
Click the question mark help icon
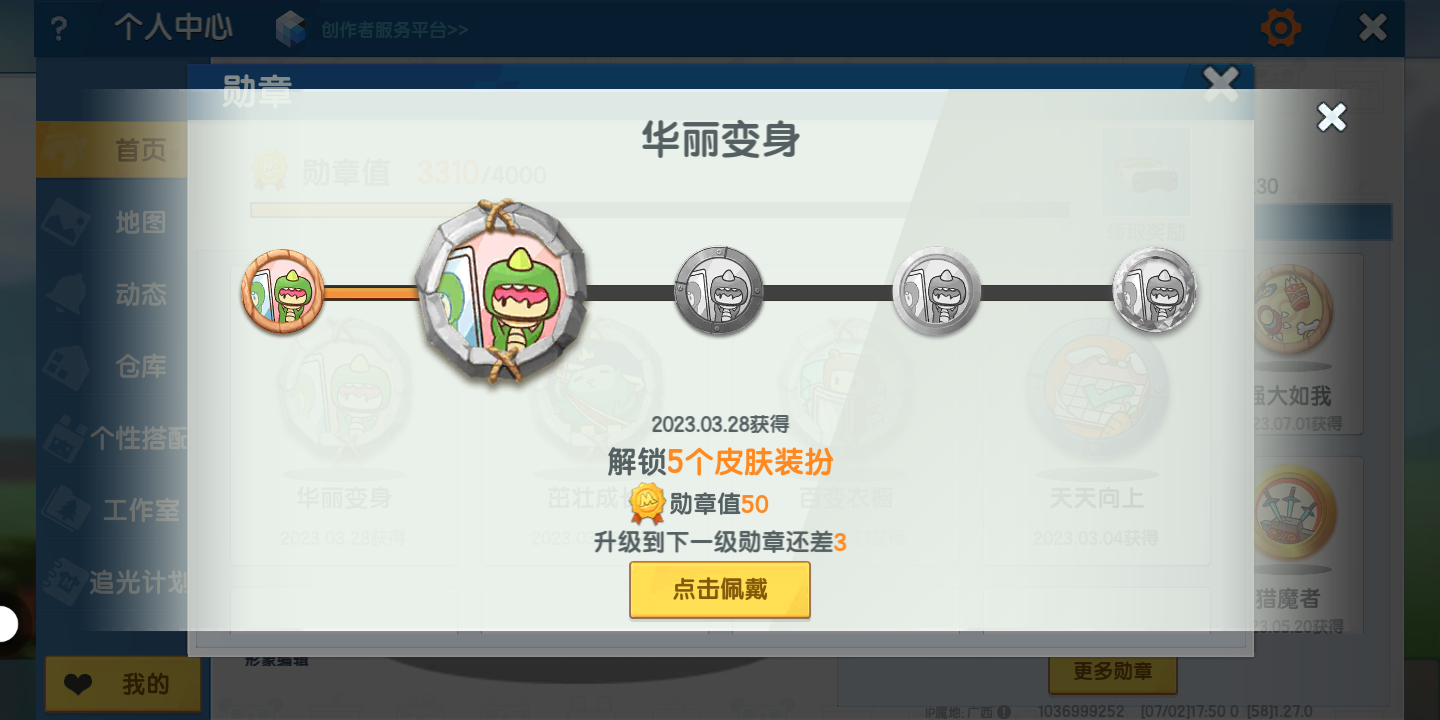point(58,28)
